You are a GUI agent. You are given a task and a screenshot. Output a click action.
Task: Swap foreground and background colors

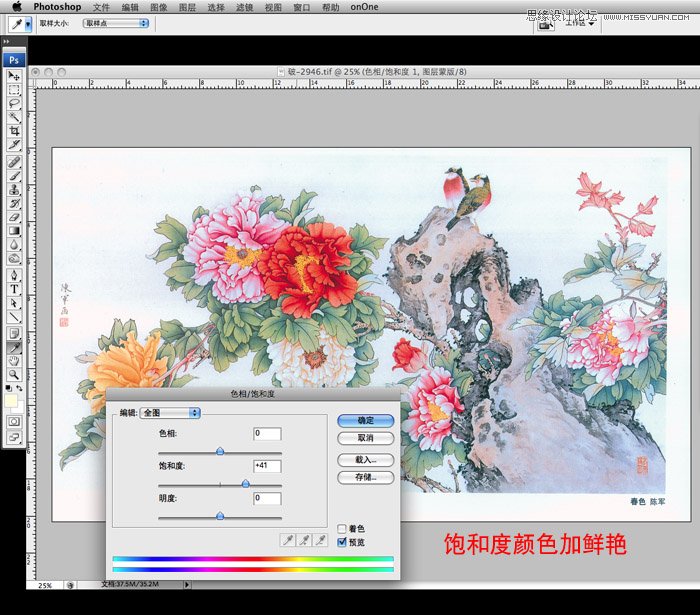point(19,388)
